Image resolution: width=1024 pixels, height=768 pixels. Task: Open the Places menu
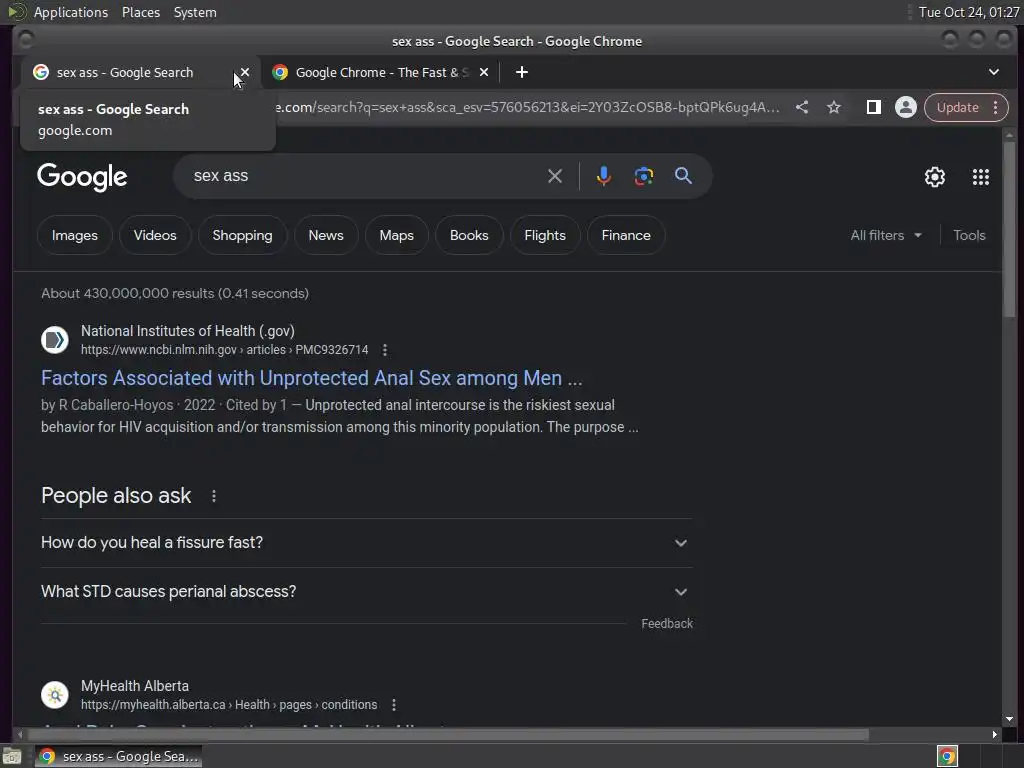[x=141, y=12]
